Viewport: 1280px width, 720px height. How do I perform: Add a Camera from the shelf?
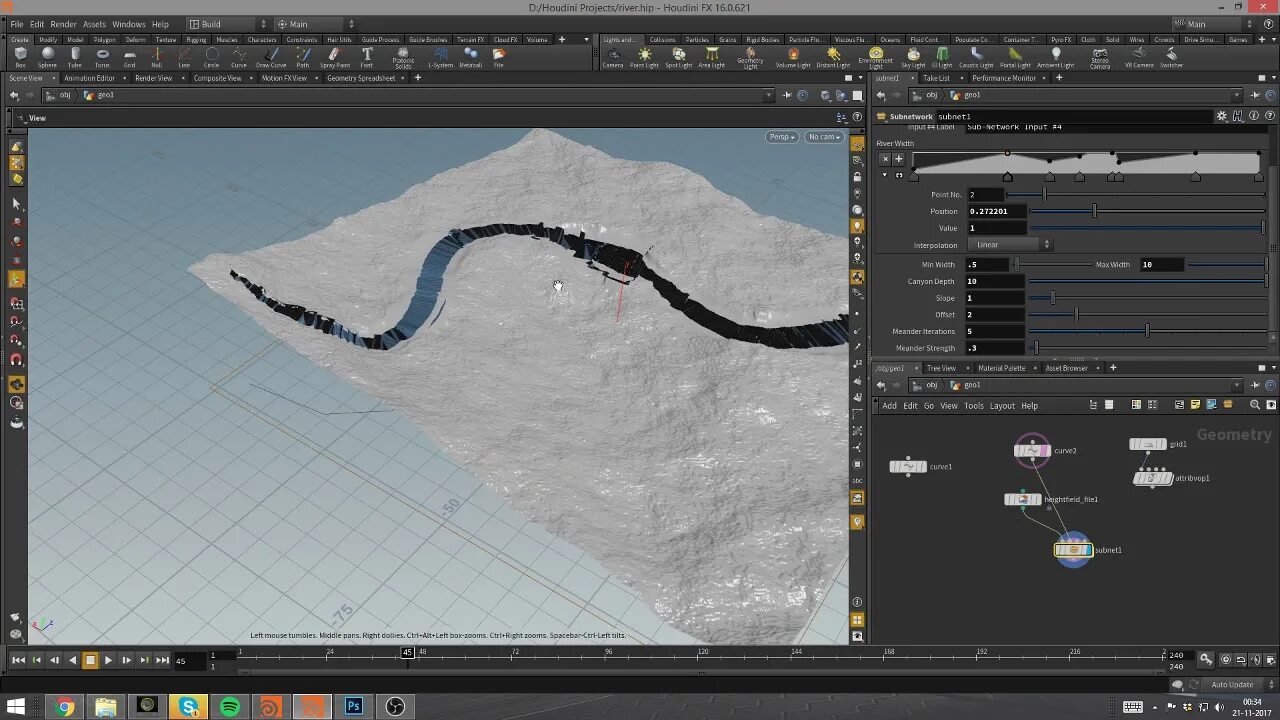[x=612, y=57]
